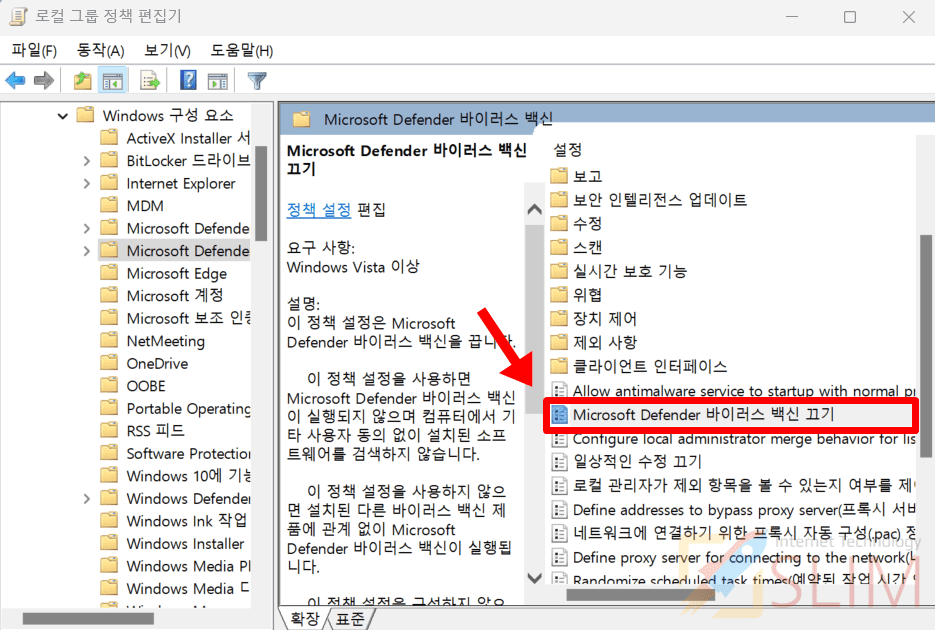Click the 클라이언트 인터페이스 folder icon

click(x=559, y=366)
